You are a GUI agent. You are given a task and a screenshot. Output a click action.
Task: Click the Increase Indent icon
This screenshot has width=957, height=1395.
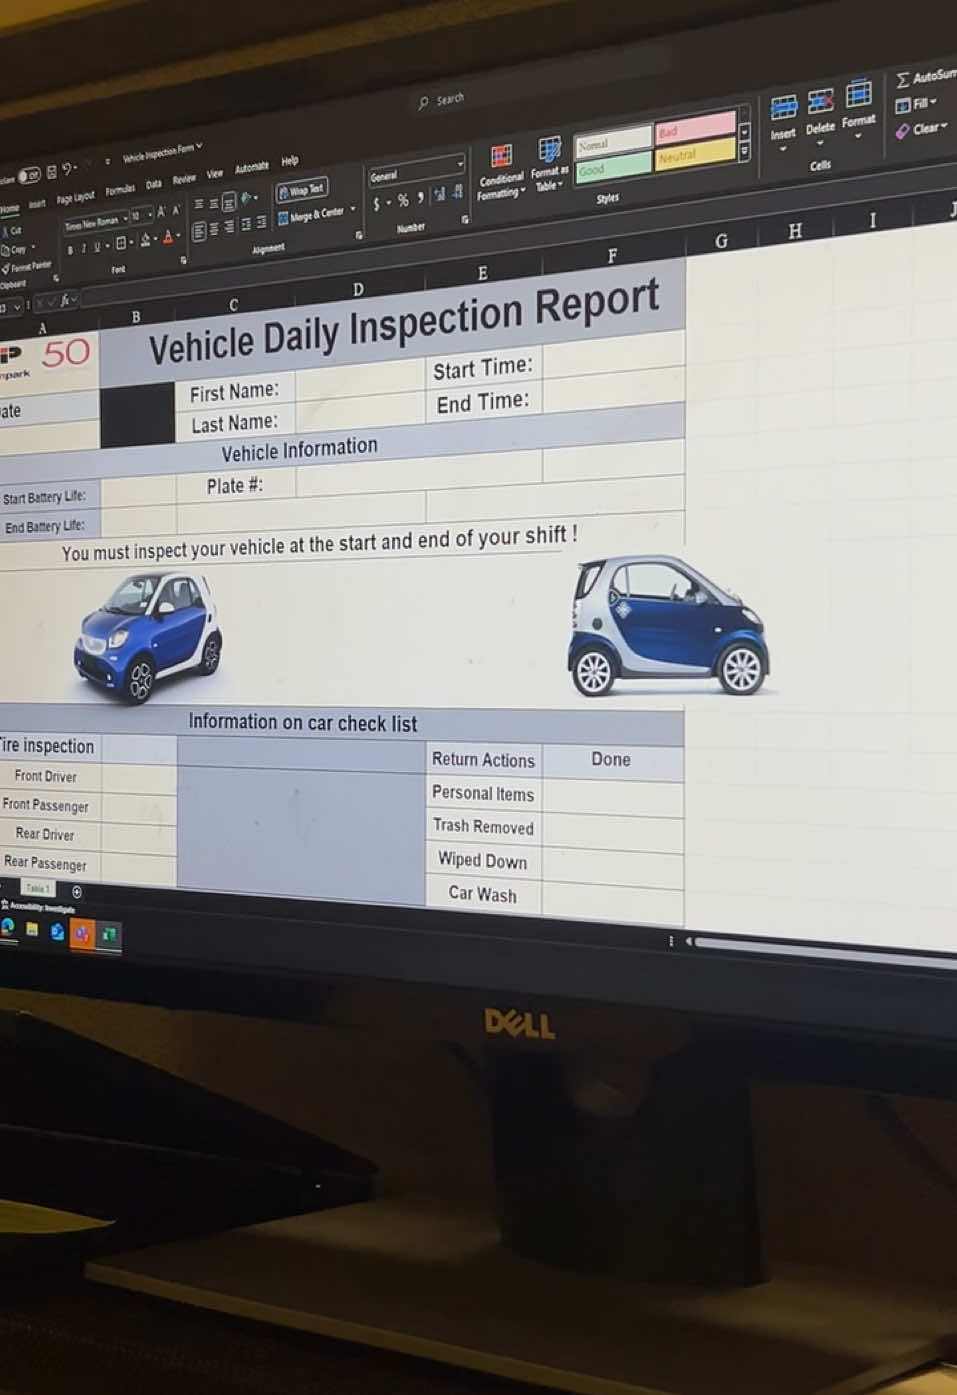[261, 222]
